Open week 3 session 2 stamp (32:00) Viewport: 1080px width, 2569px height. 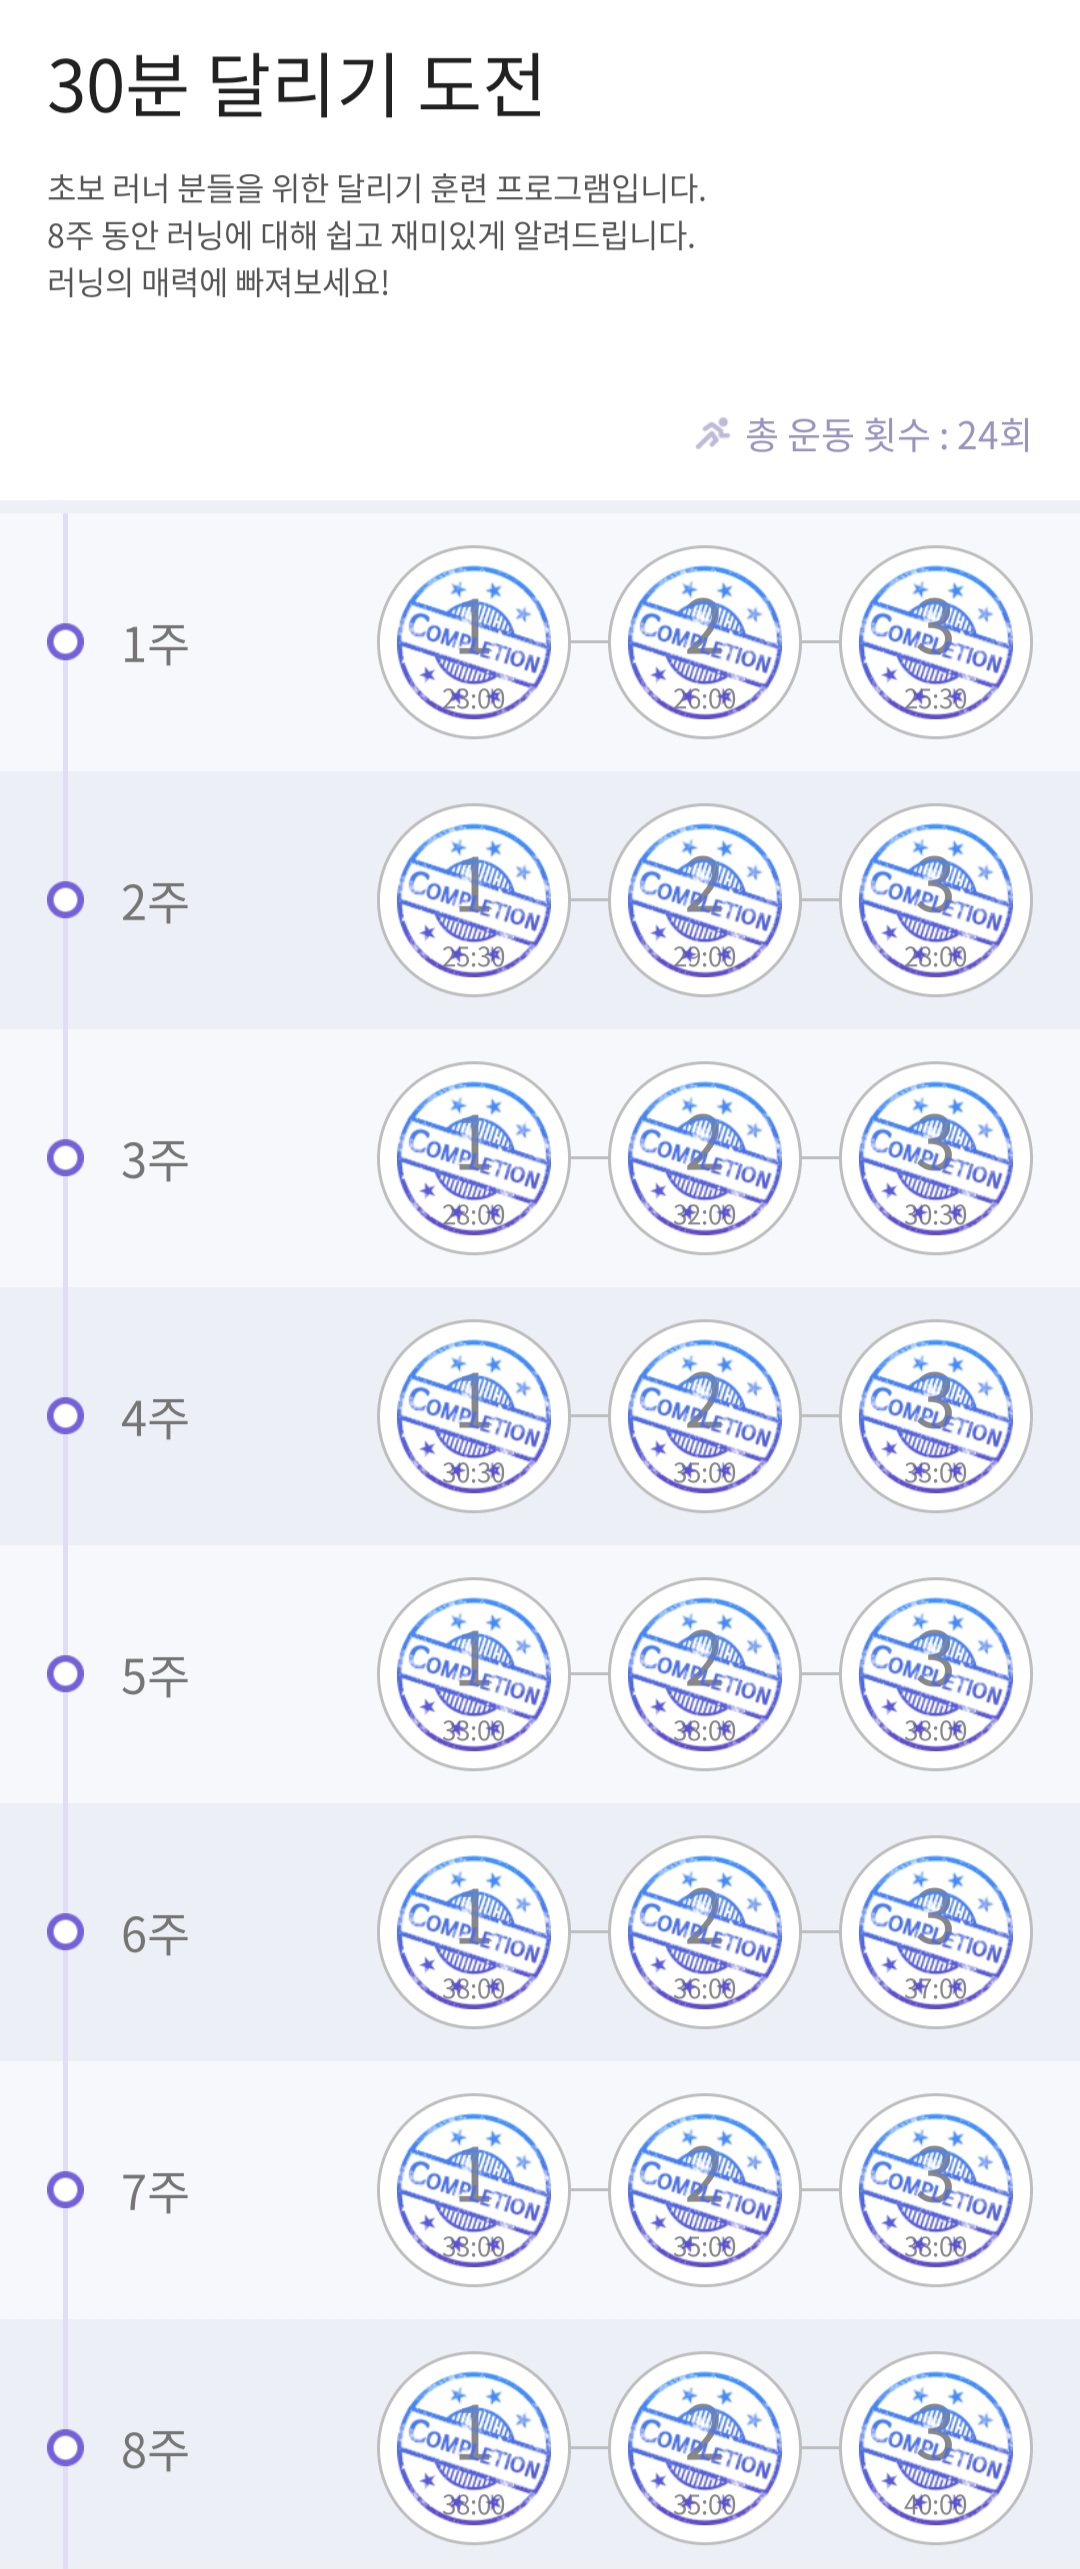(x=705, y=1158)
